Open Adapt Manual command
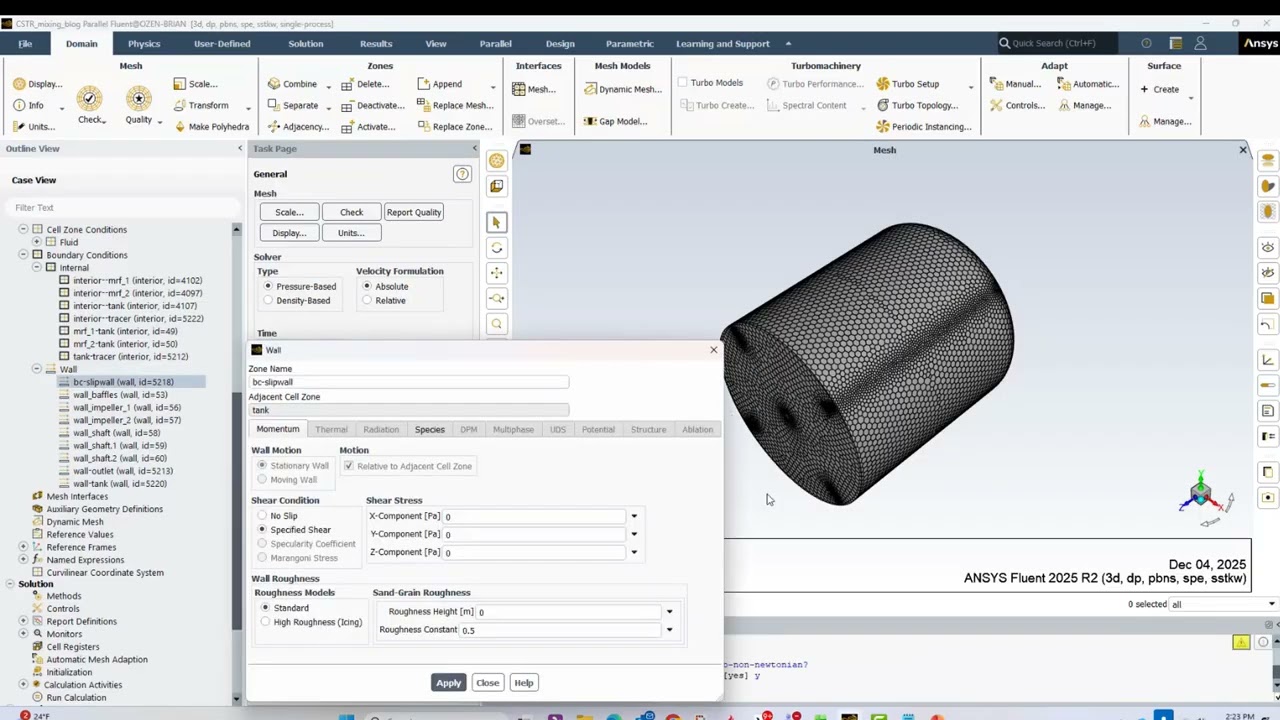This screenshot has height=720, width=1280. click(x=1016, y=84)
